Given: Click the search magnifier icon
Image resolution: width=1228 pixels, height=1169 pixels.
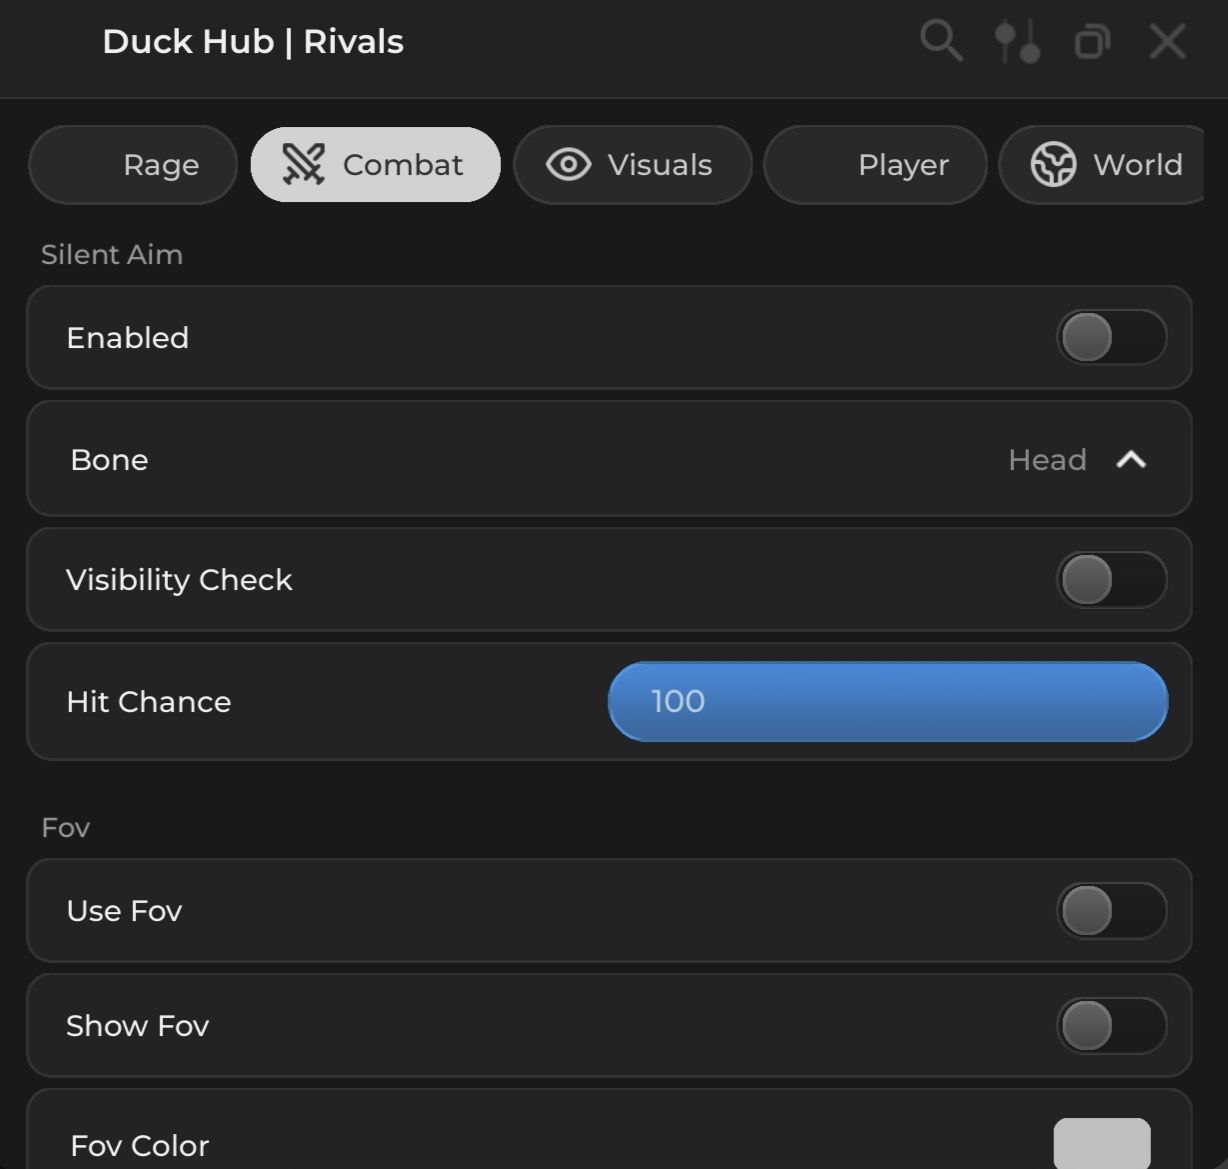Looking at the screenshot, I should point(940,42).
